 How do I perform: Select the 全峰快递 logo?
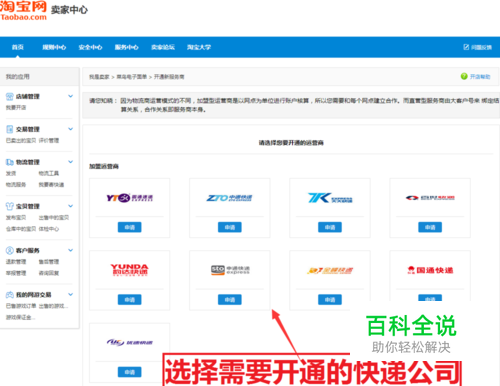coord(330,270)
